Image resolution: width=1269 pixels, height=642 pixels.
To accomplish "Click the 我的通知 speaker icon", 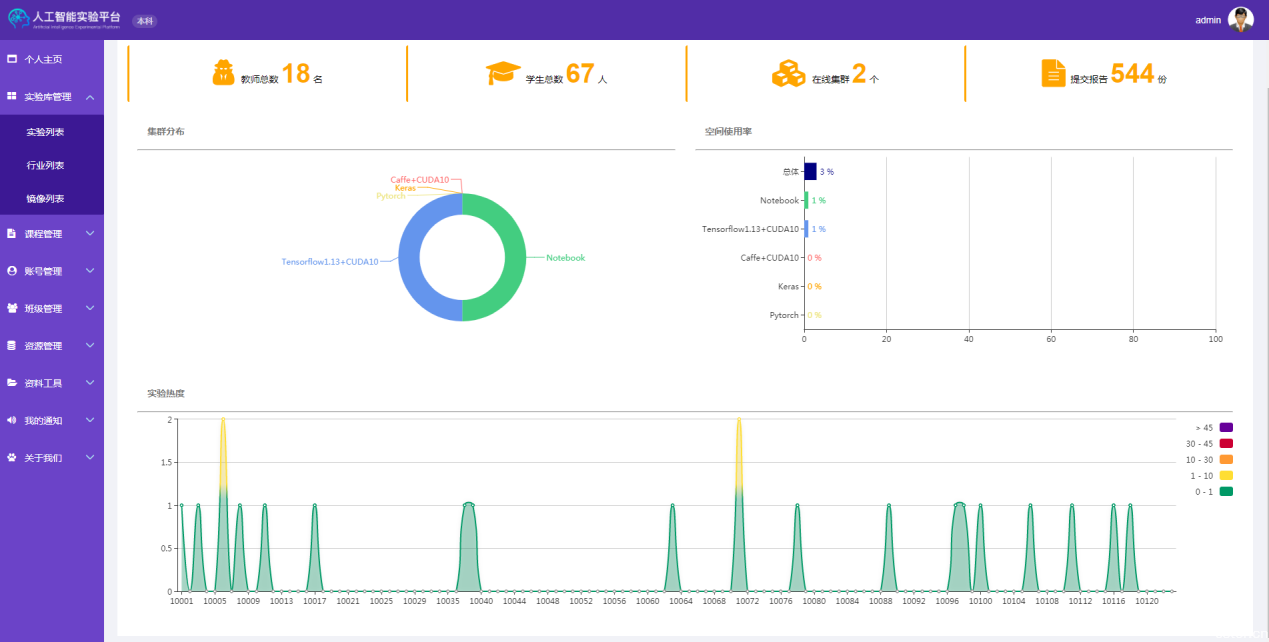I will 12,420.
